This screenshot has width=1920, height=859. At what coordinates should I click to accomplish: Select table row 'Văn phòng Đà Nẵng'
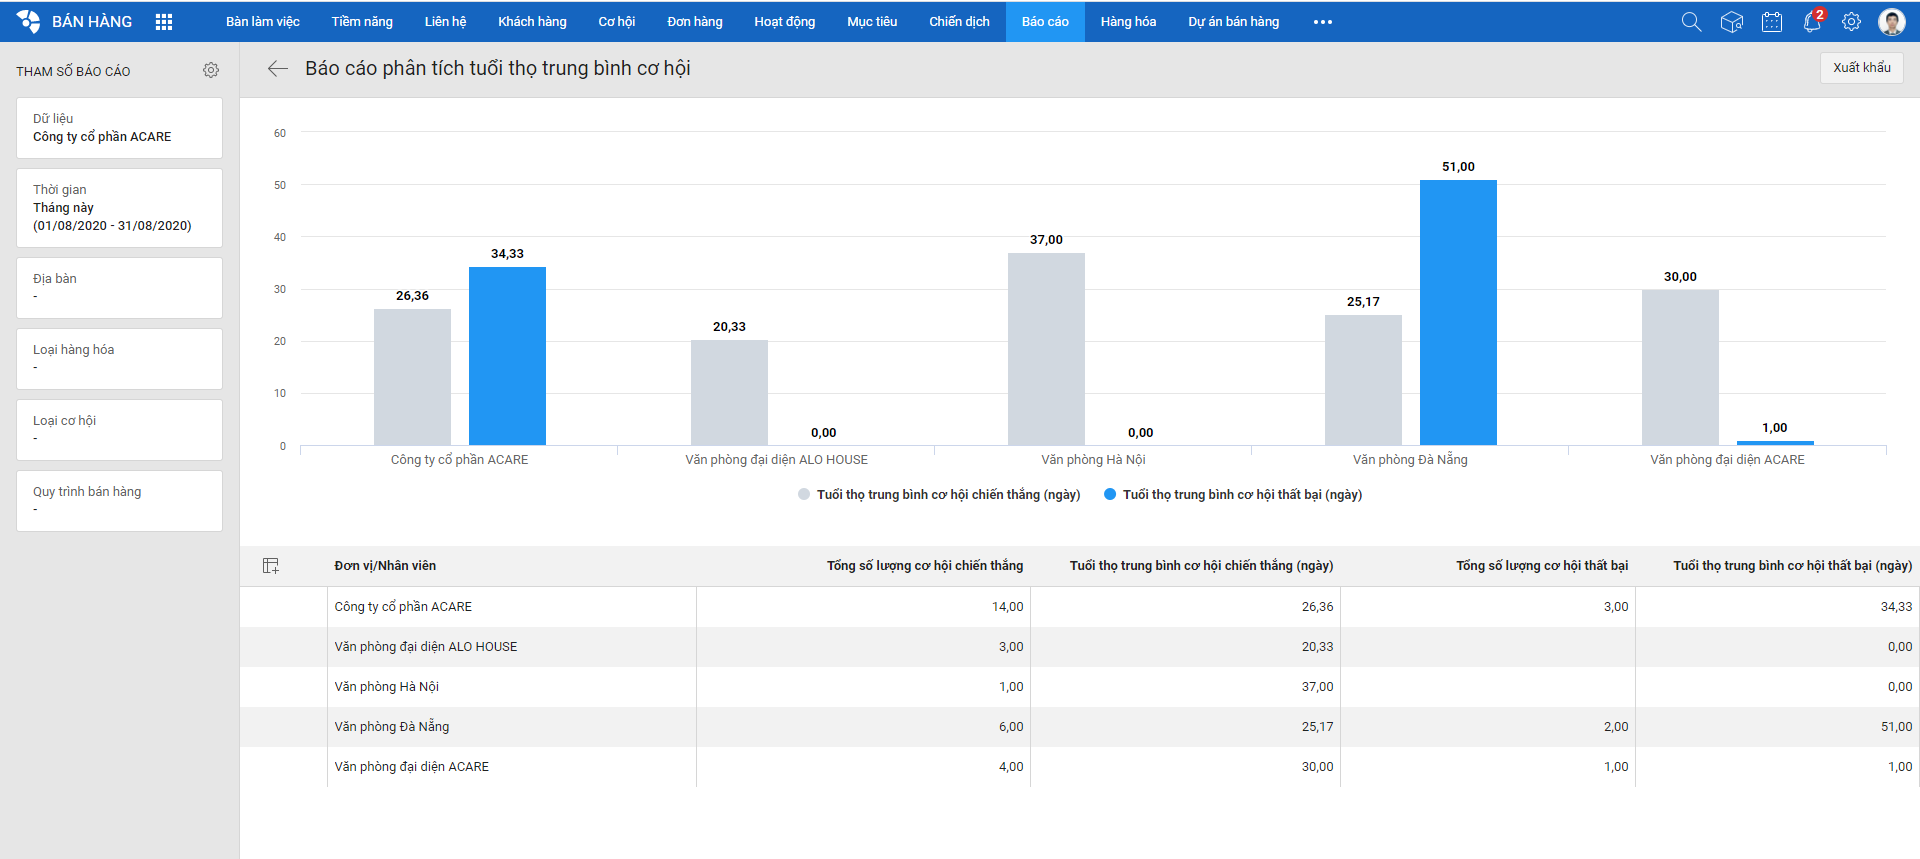pos(1080,727)
